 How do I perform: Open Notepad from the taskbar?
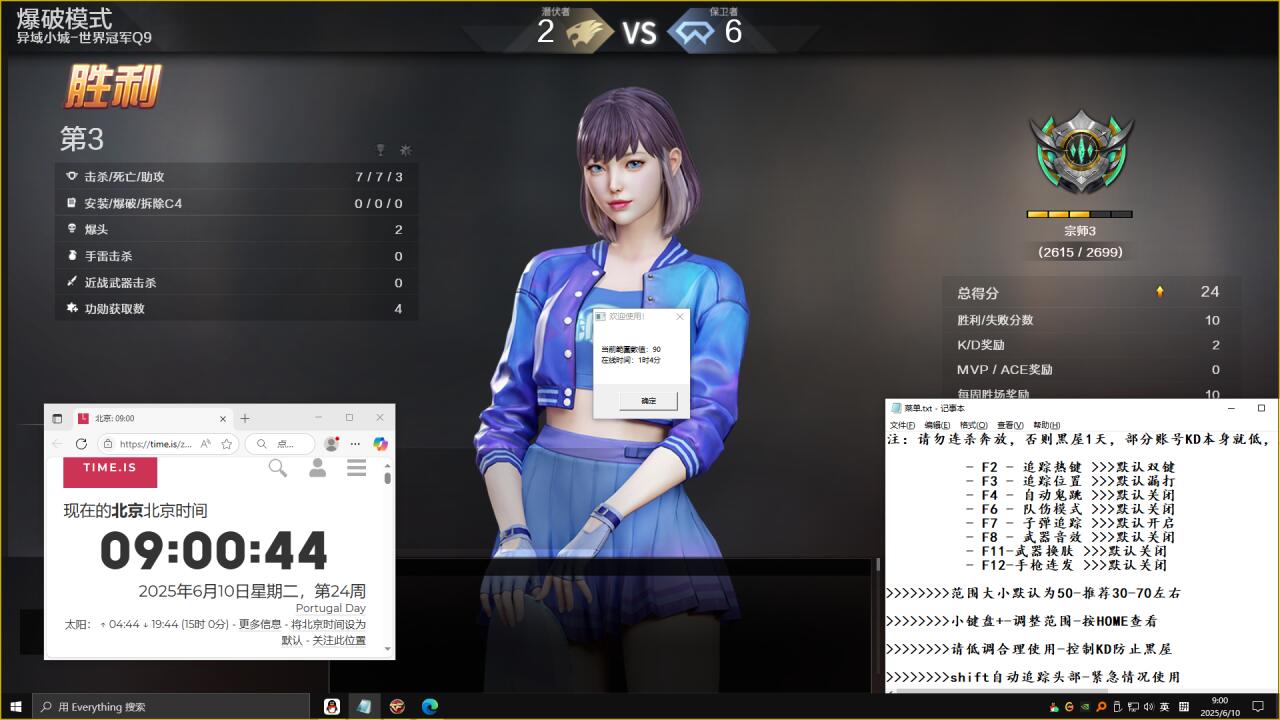pyautogui.click(x=364, y=706)
